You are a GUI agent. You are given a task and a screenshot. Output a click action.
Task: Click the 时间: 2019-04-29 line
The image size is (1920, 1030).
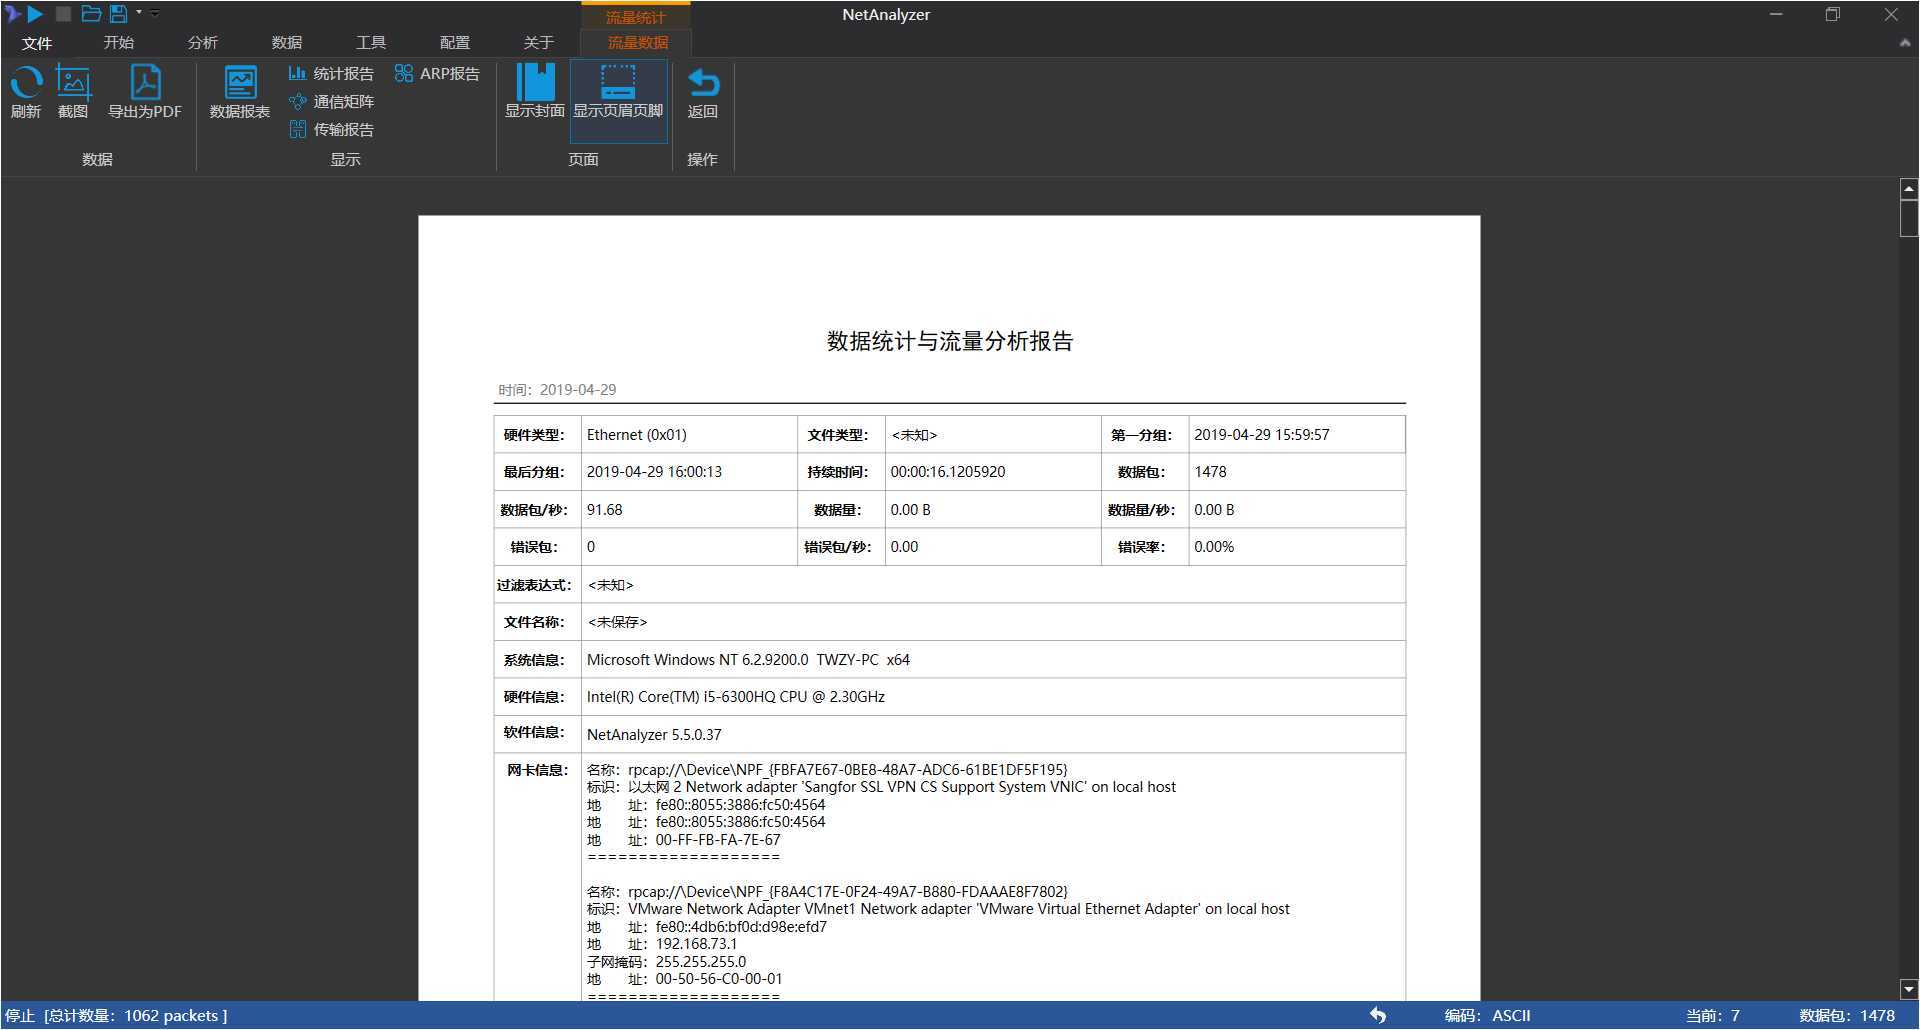[557, 389]
